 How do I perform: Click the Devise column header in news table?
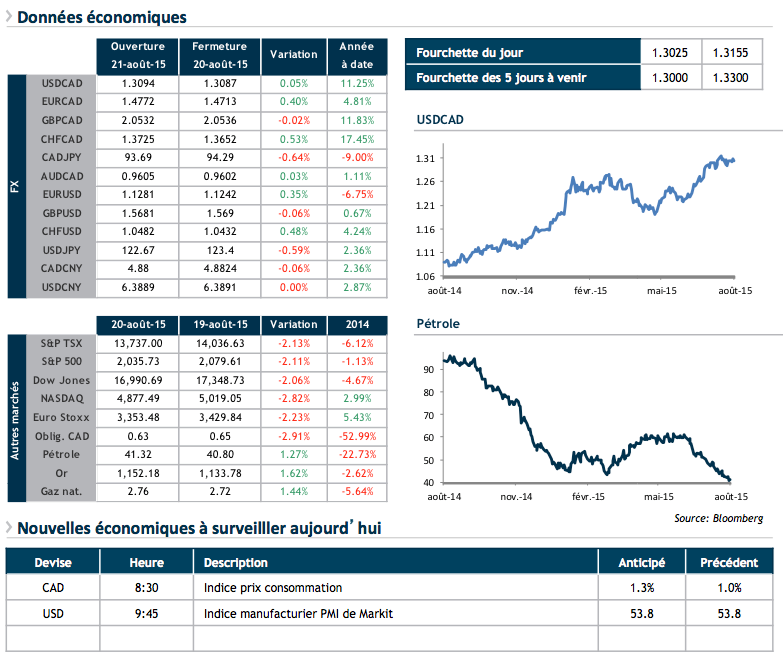click(53, 563)
